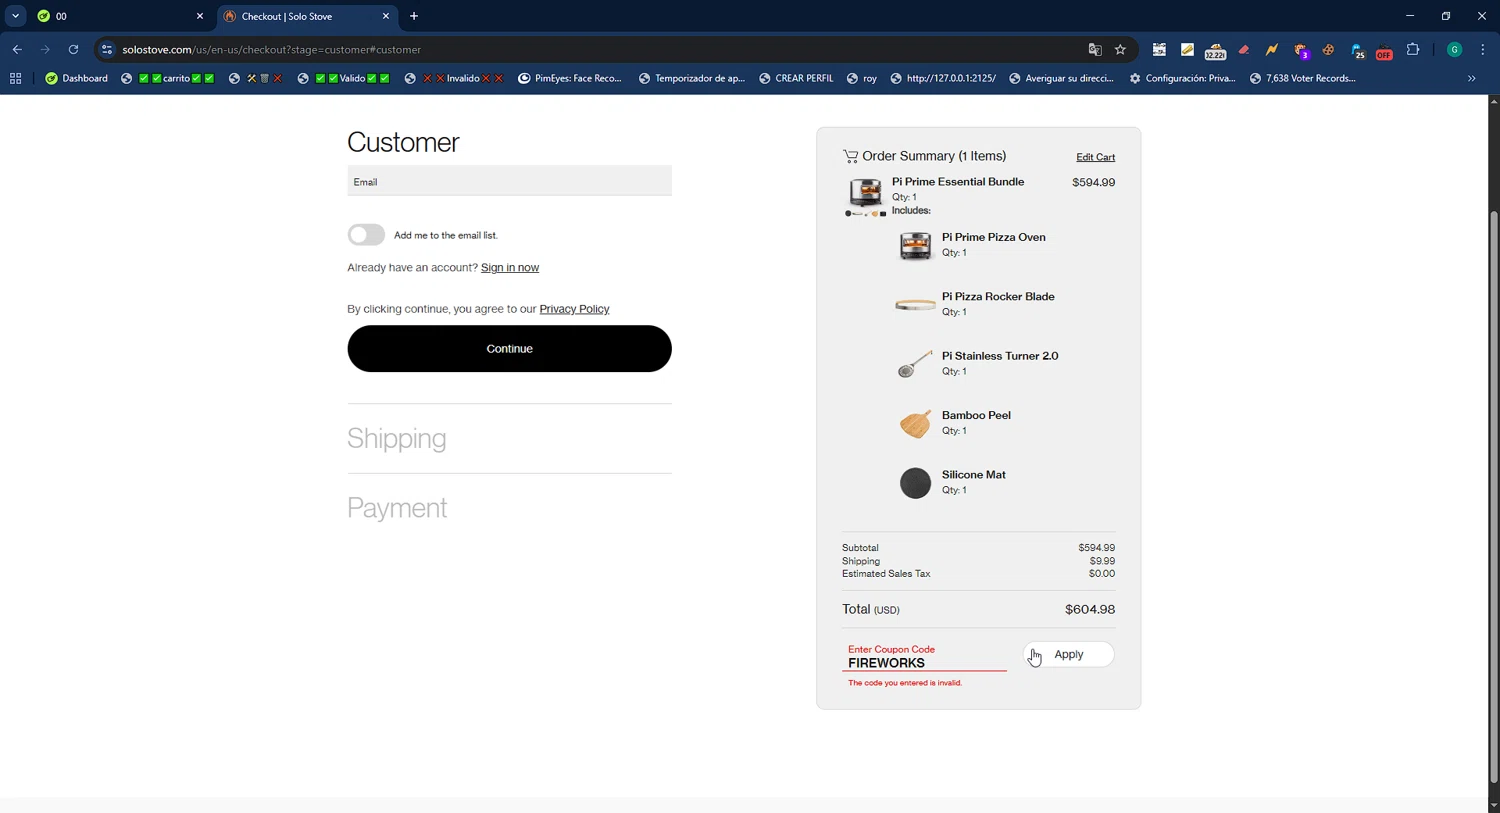Close the Checkout Solo Stove tab

386,16
